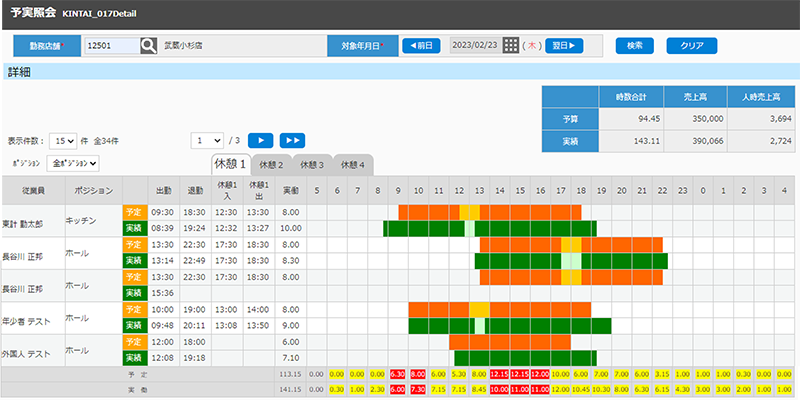
Task: Switch to the 休憩3 tab
Action: coord(312,165)
